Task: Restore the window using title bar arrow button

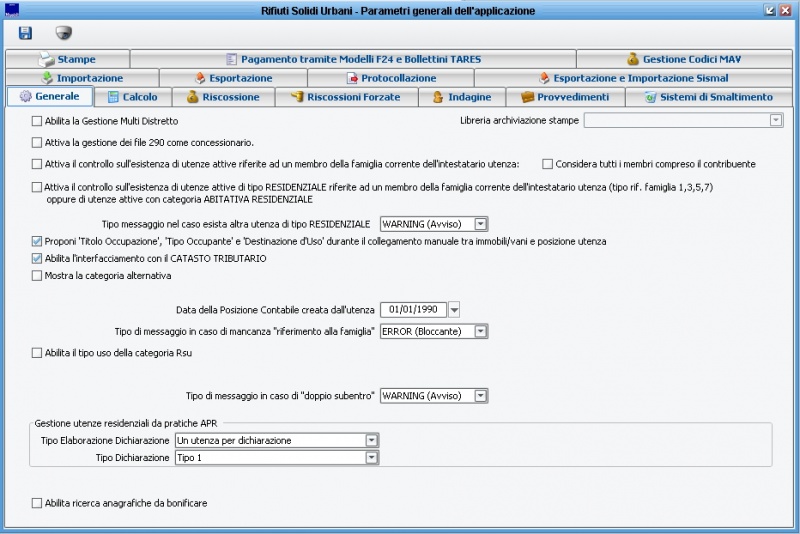Action: pyautogui.click(x=770, y=10)
